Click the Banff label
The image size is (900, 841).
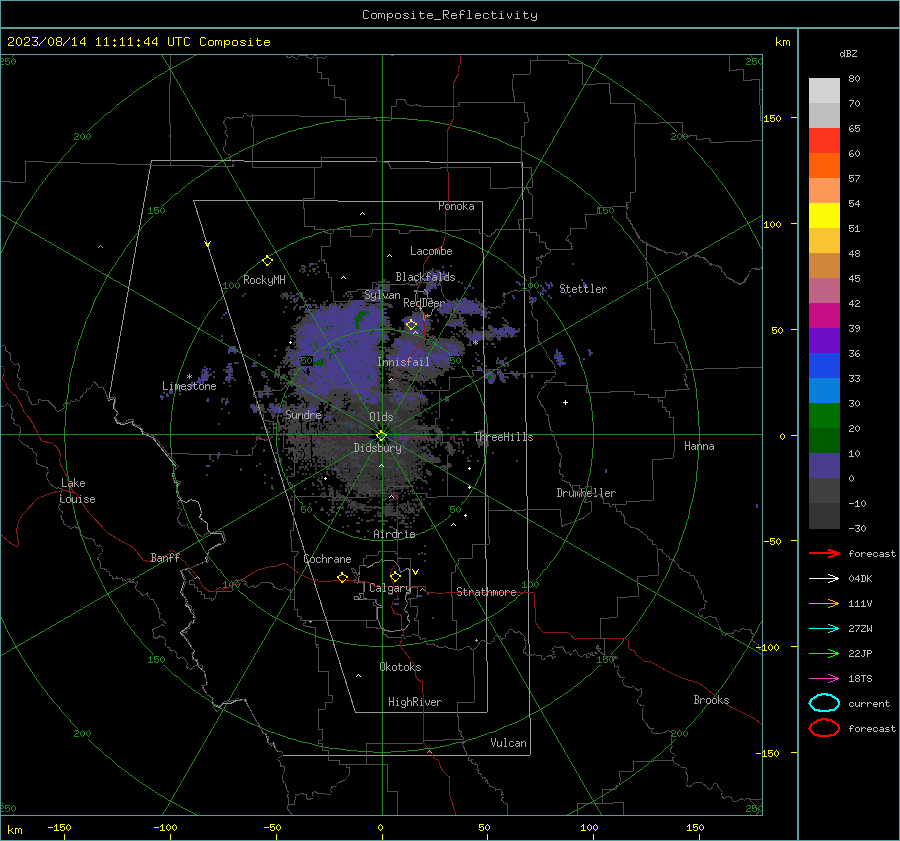coord(165,558)
